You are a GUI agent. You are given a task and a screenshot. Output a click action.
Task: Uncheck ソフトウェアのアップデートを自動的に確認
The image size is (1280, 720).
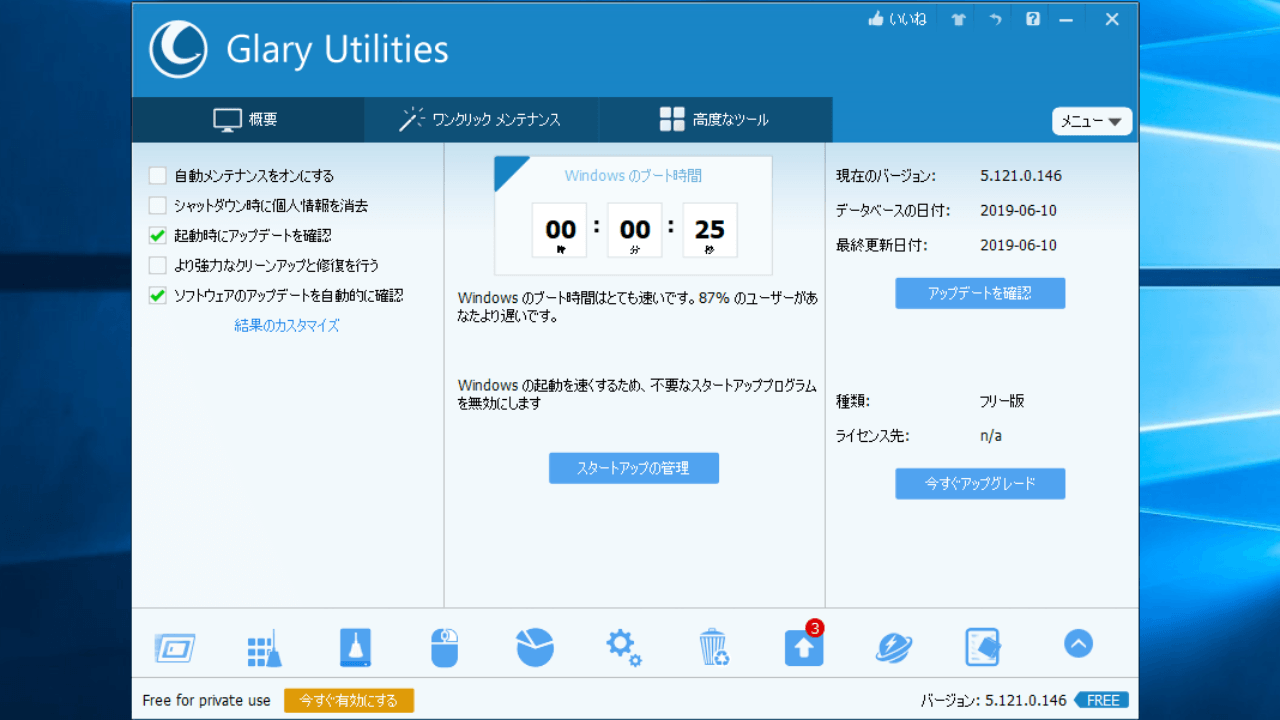click(x=157, y=296)
